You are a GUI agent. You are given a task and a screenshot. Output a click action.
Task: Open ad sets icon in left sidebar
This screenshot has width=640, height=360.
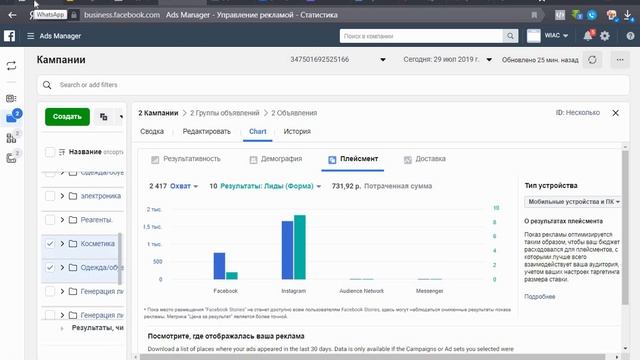pos(11,138)
